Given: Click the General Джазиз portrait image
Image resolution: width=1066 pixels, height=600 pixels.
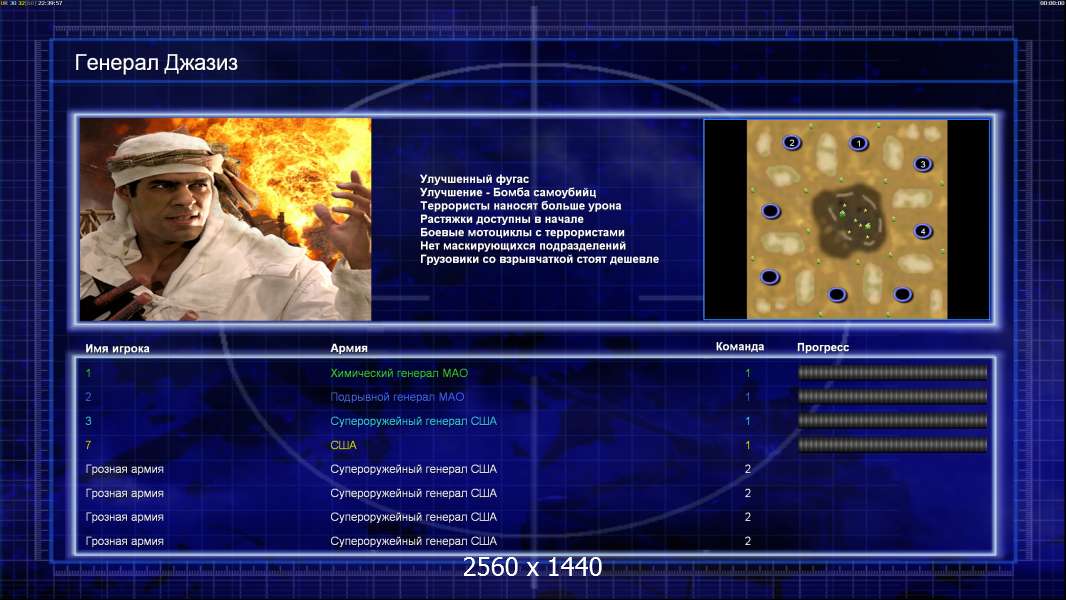Looking at the screenshot, I should pyautogui.click(x=225, y=219).
